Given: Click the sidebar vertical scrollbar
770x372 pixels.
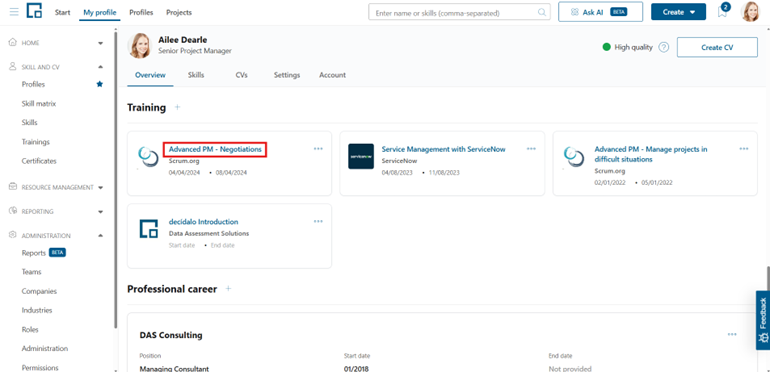Looking at the screenshot, I should [115, 179].
